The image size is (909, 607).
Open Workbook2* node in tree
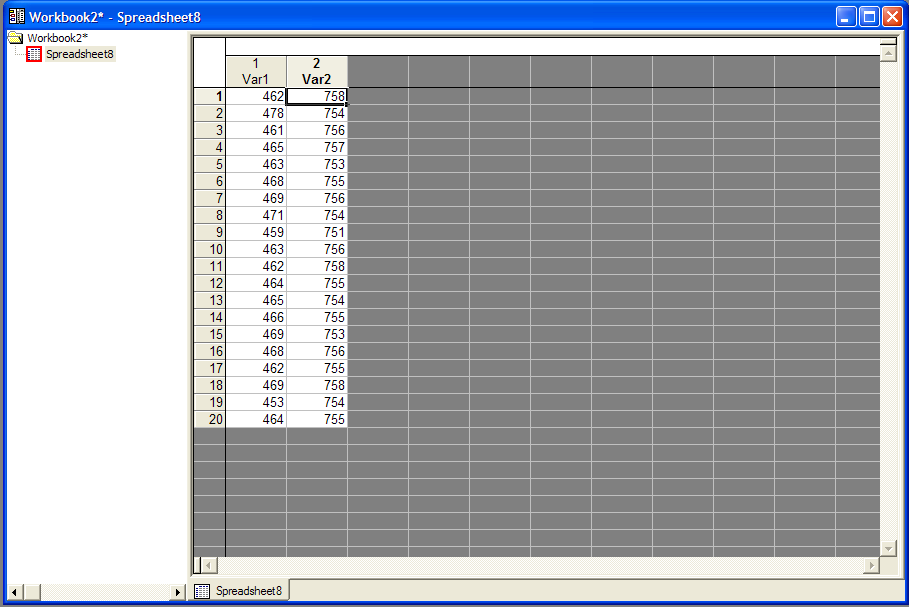click(x=57, y=38)
